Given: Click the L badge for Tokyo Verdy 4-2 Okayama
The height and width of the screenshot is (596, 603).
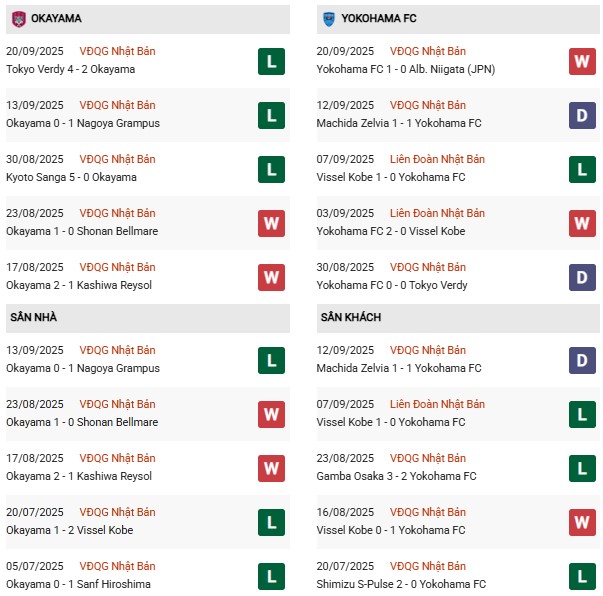Looking at the screenshot, I should coord(272,61).
